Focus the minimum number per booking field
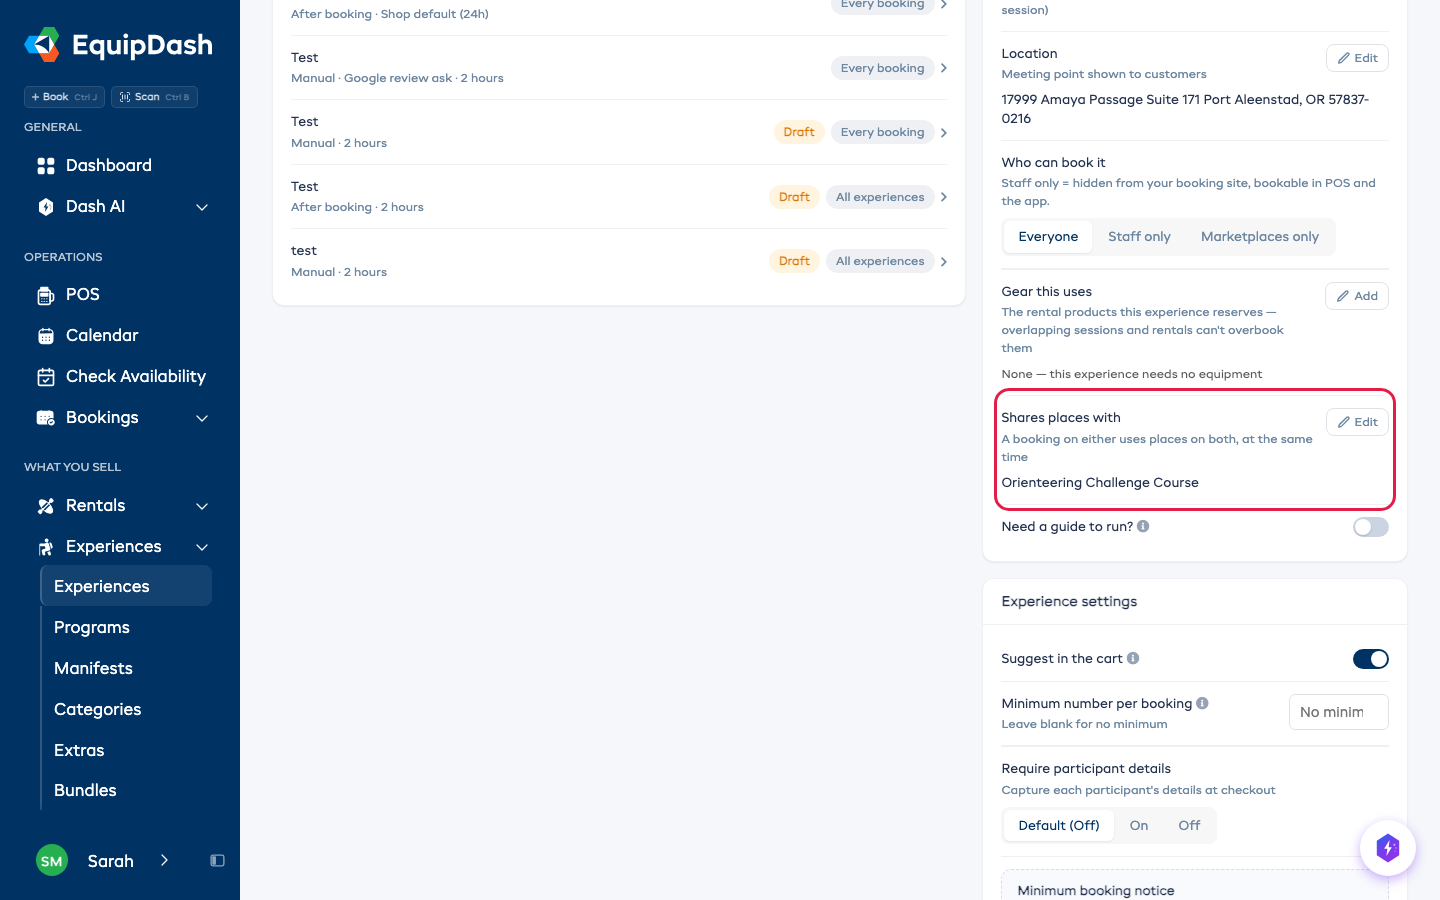The height and width of the screenshot is (900, 1440). point(1338,712)
